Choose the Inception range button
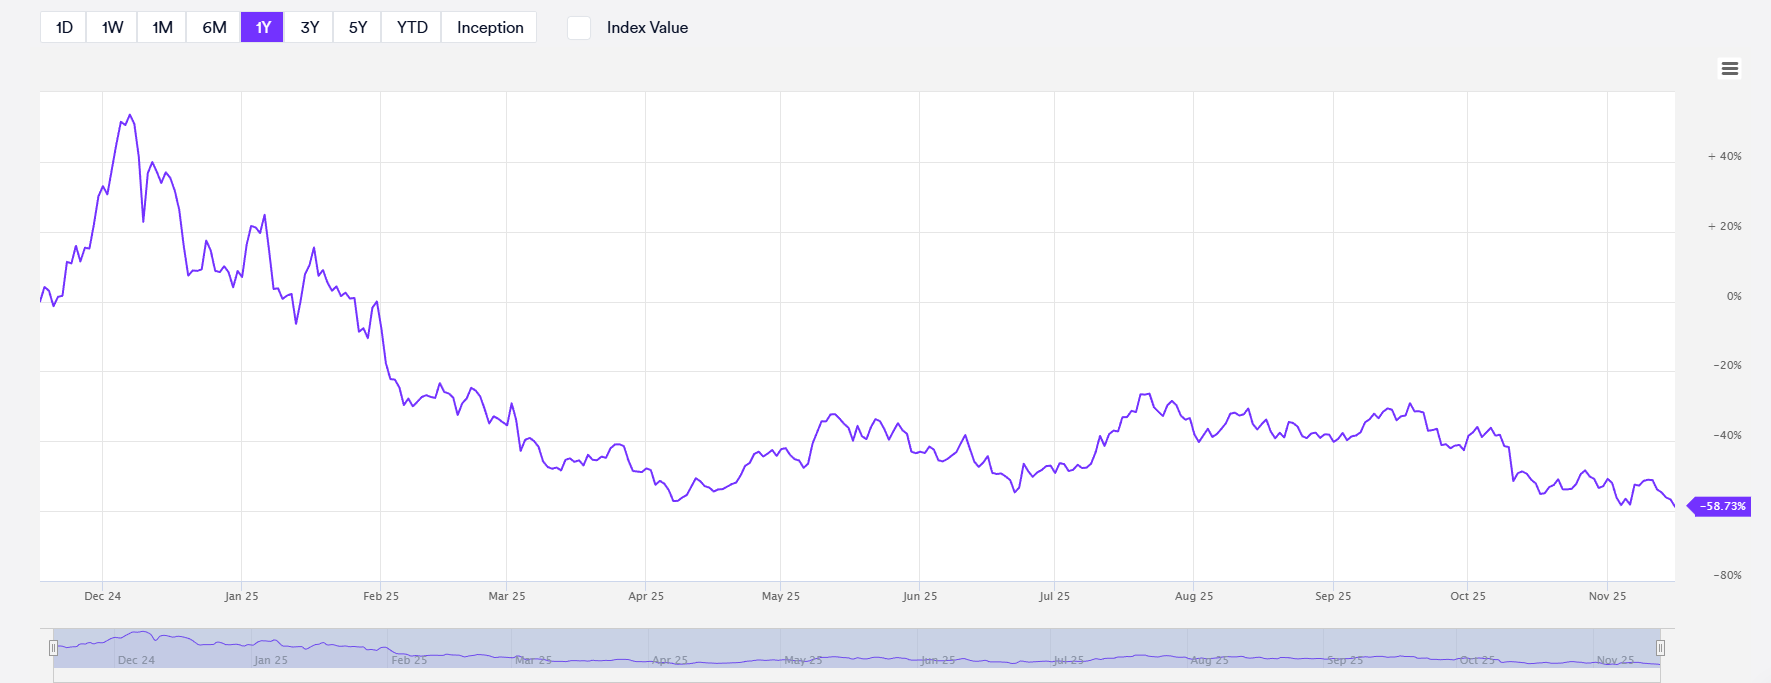Viewport: 1771px width, 683px height. [490, 27]
